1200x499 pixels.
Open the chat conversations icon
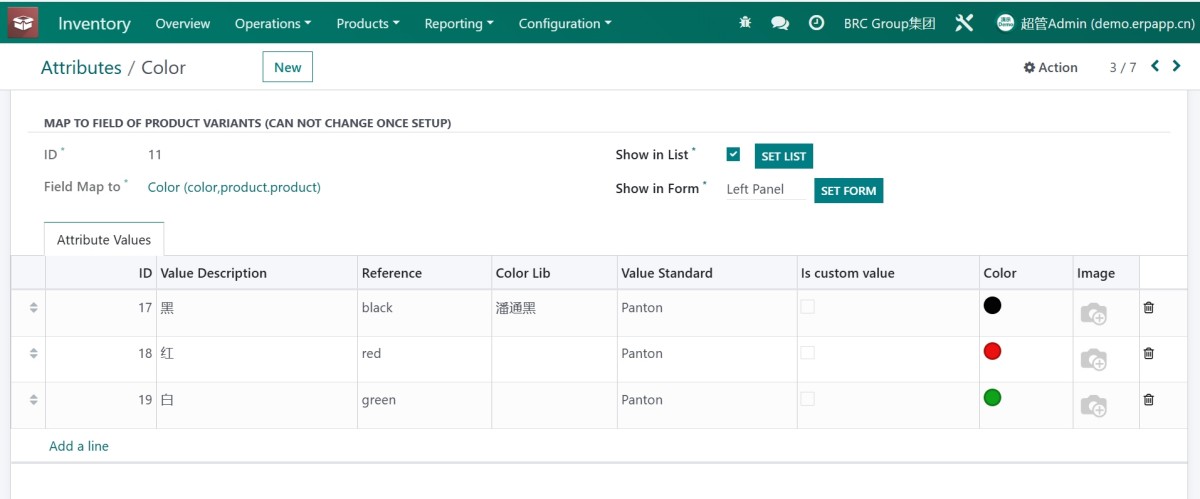780,23
